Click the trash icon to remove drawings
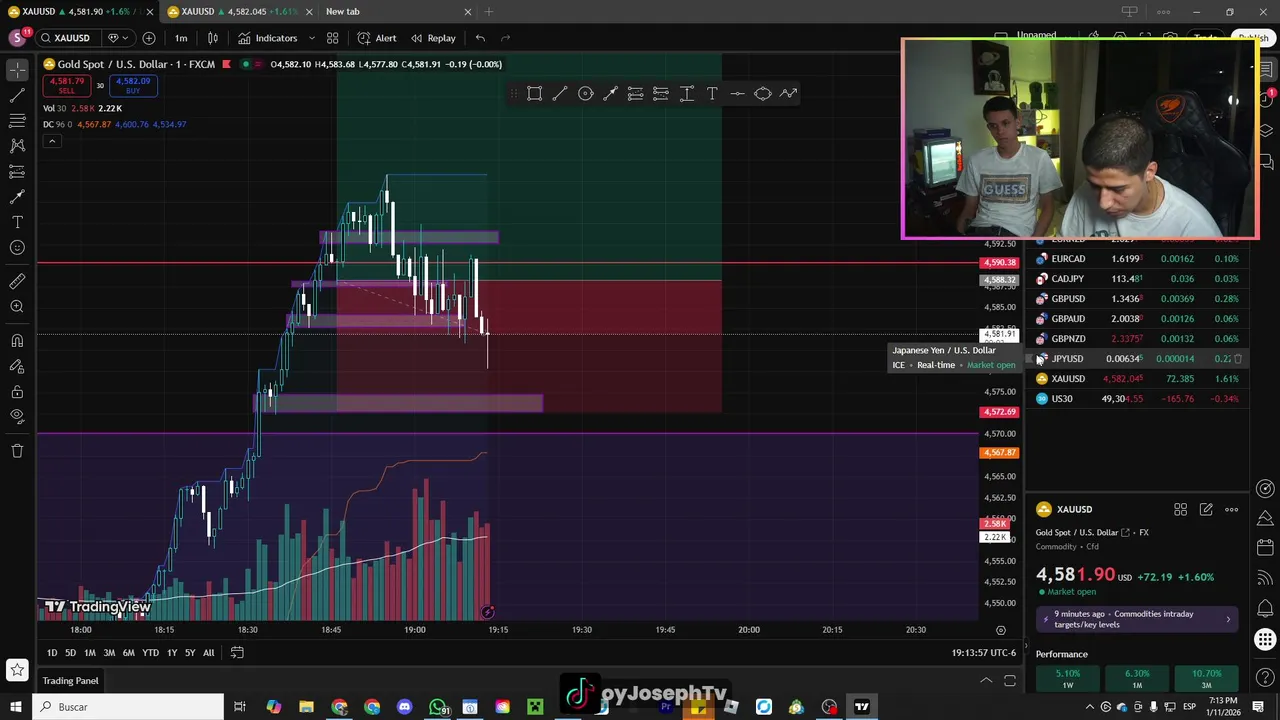The width and height of the screenshot is (1280, 720). [17, 451]
